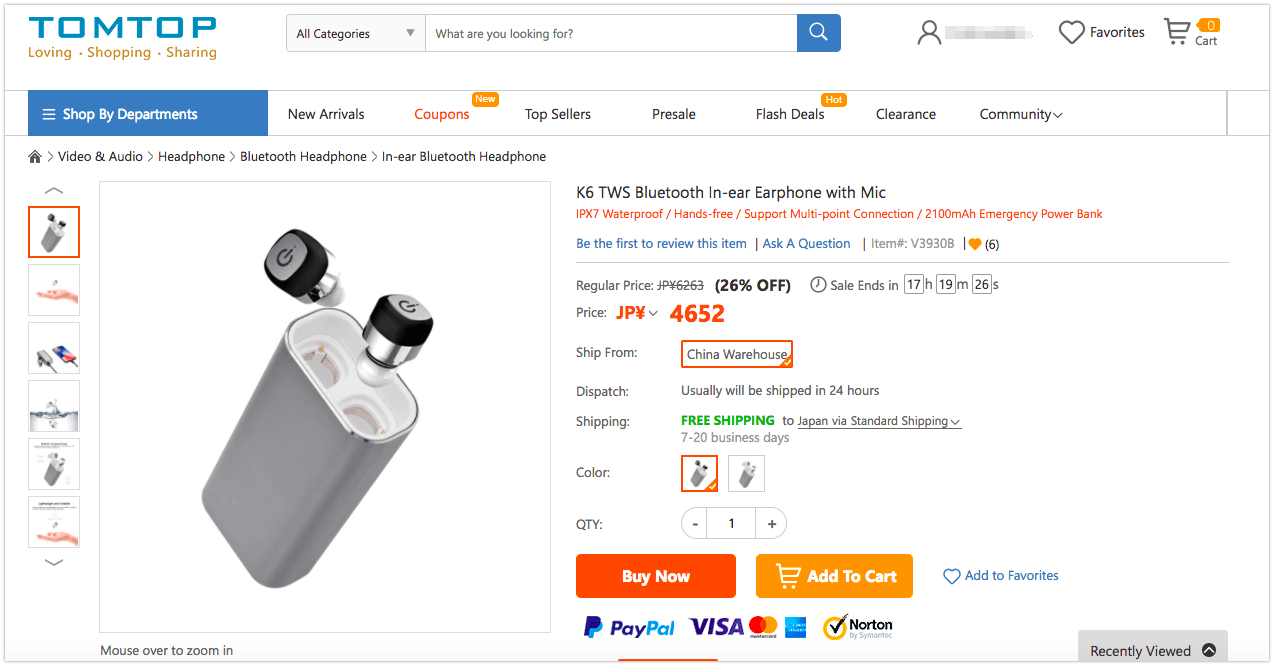Expand the JP¥ currency selector
This screenshot has height=666, width=1274.
click(637, 313)
